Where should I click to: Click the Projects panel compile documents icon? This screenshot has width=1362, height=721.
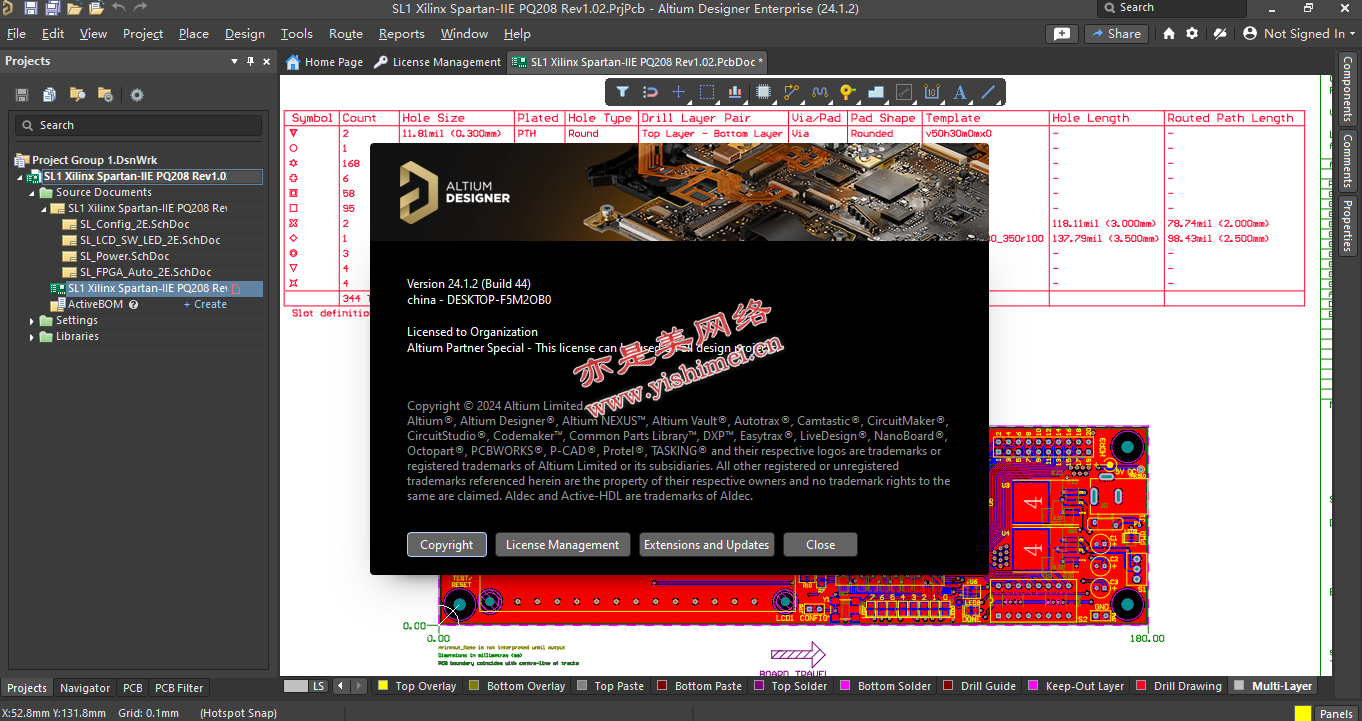(50, 95)
